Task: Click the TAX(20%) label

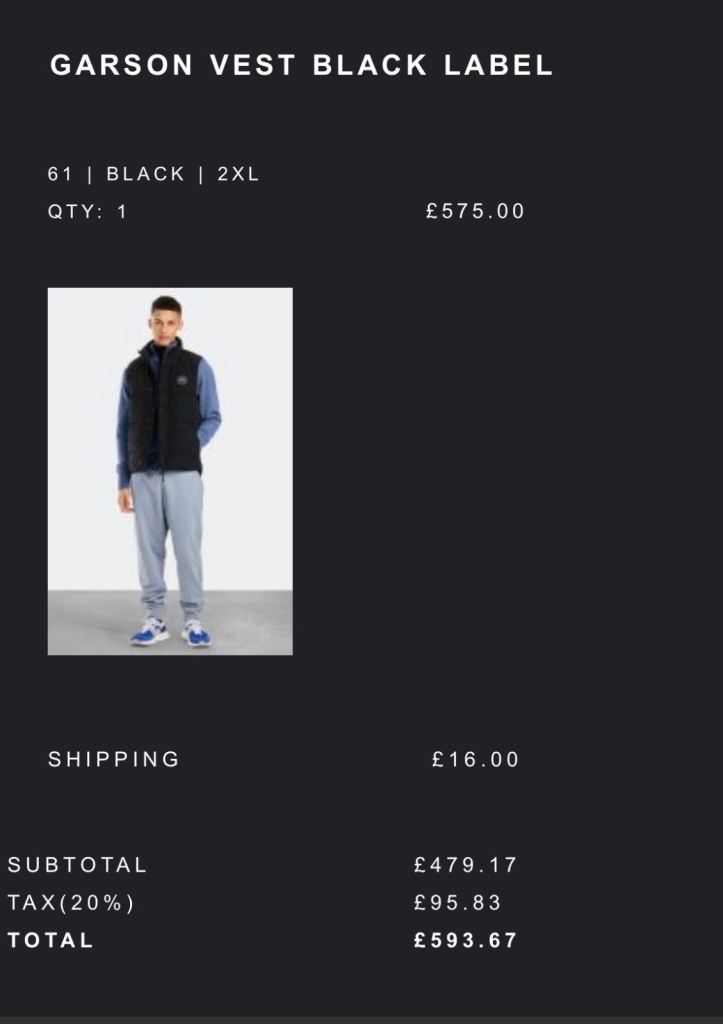Action: [x=71, y=903]
